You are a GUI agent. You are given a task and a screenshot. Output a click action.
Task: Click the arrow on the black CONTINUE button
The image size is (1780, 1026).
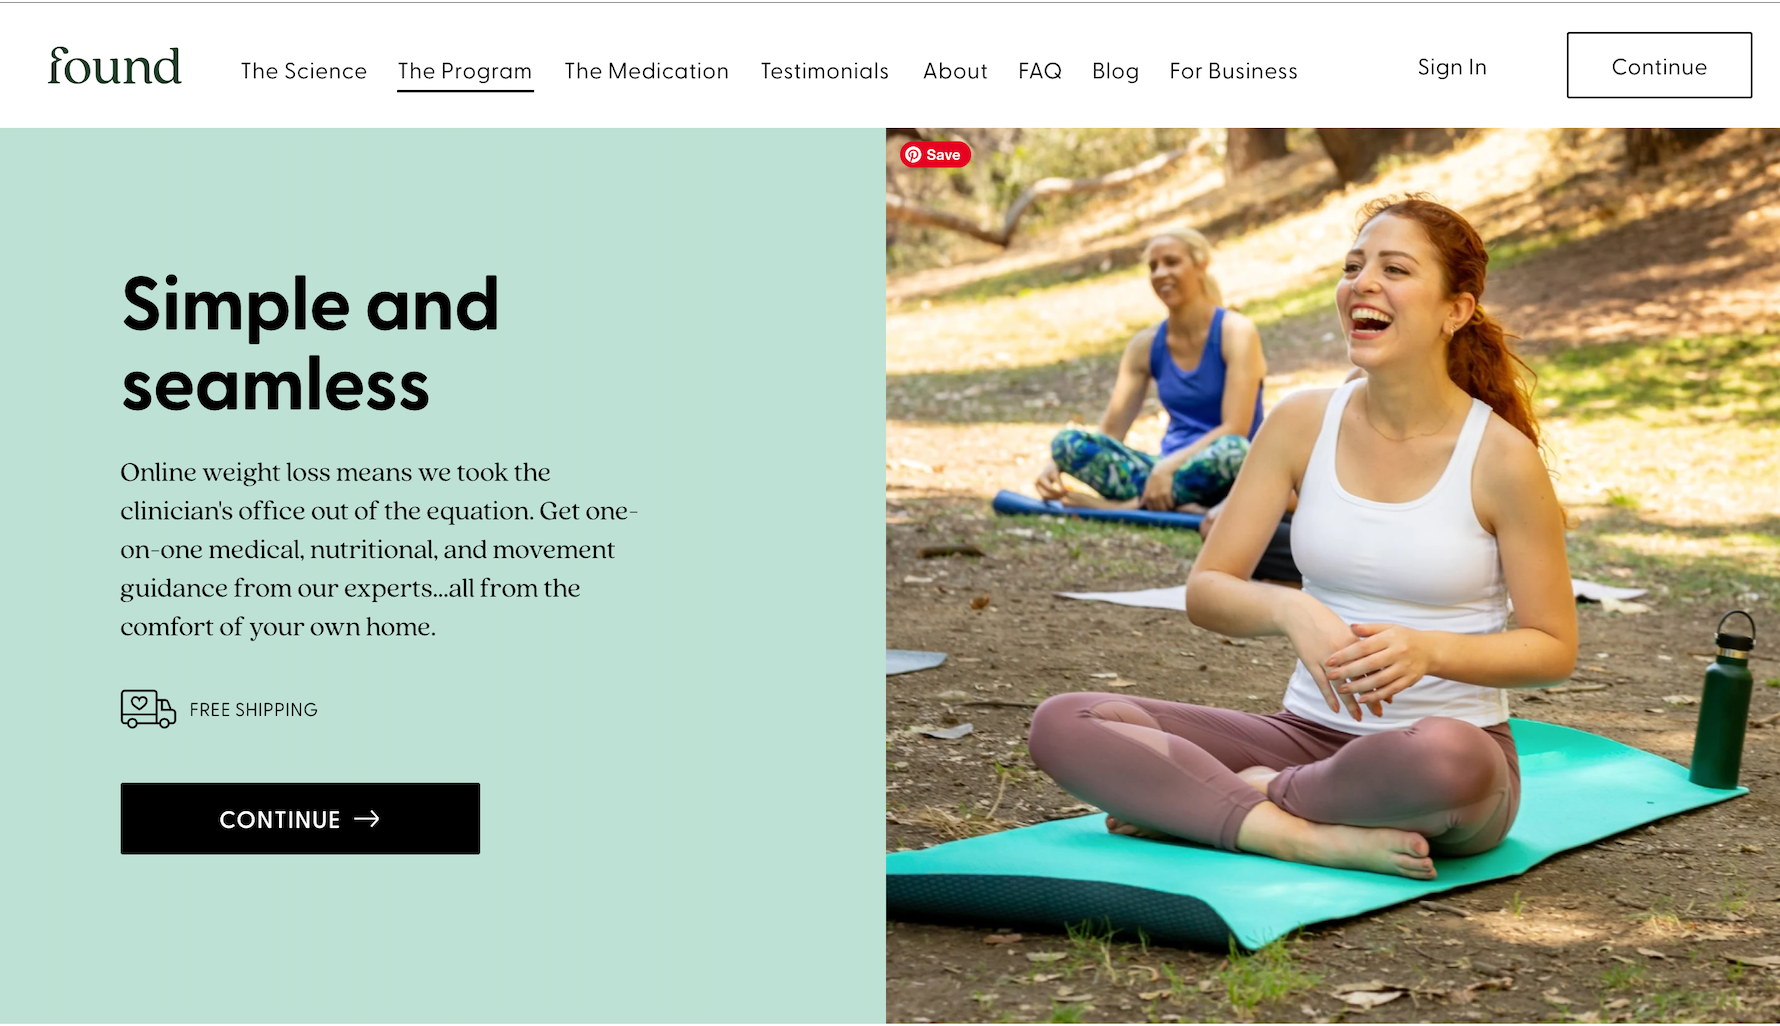tap(367, 818)
